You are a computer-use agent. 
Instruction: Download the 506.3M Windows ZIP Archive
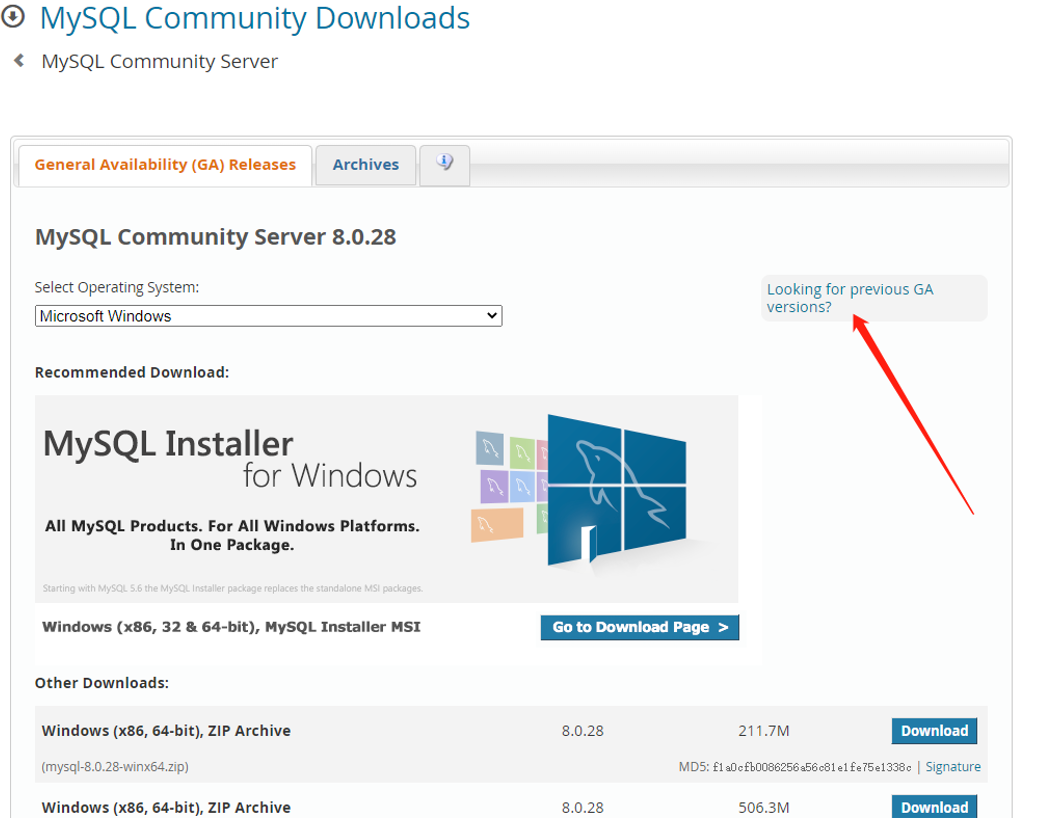coord(934,807)
